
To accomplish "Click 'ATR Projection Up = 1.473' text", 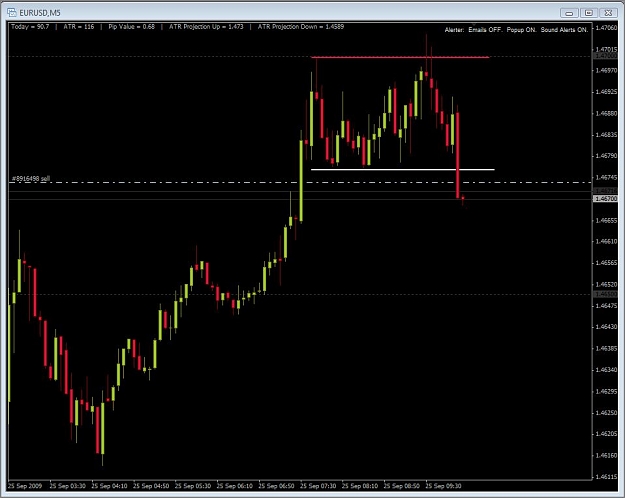I will [206, 27].
